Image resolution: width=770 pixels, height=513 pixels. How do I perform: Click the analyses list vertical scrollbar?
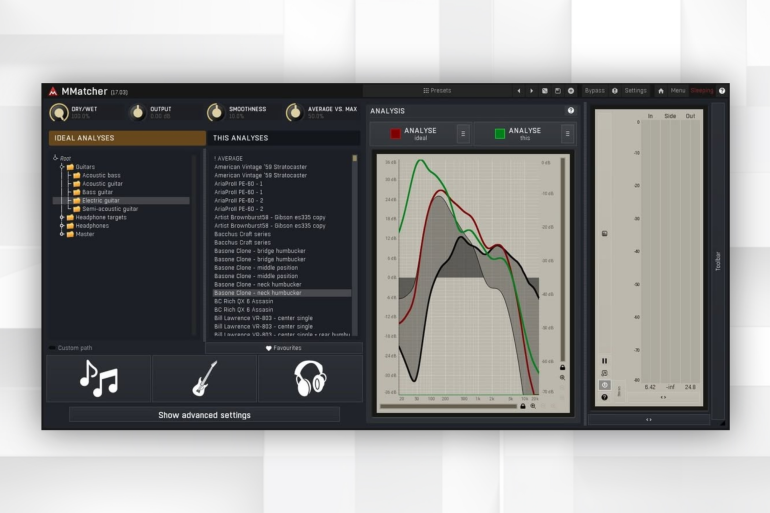click(x=355, y=245)
